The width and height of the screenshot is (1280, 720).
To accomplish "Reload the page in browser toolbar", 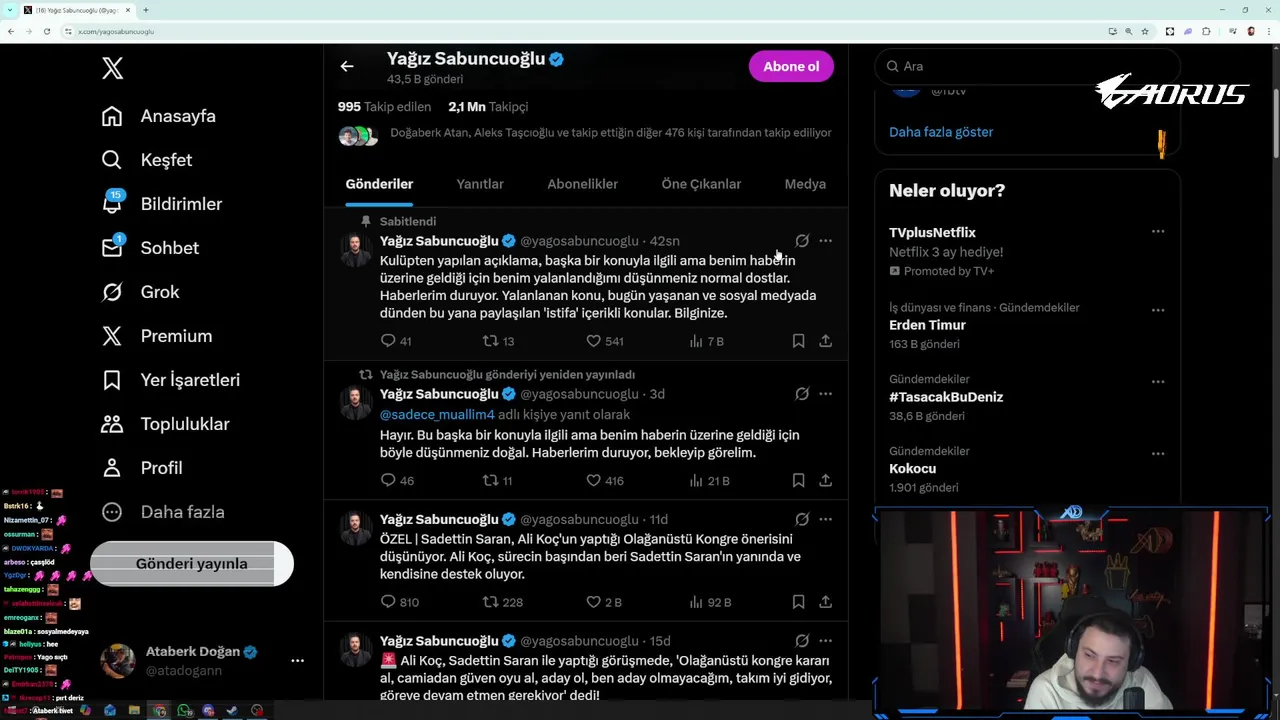I will click(x=46, y=31).
